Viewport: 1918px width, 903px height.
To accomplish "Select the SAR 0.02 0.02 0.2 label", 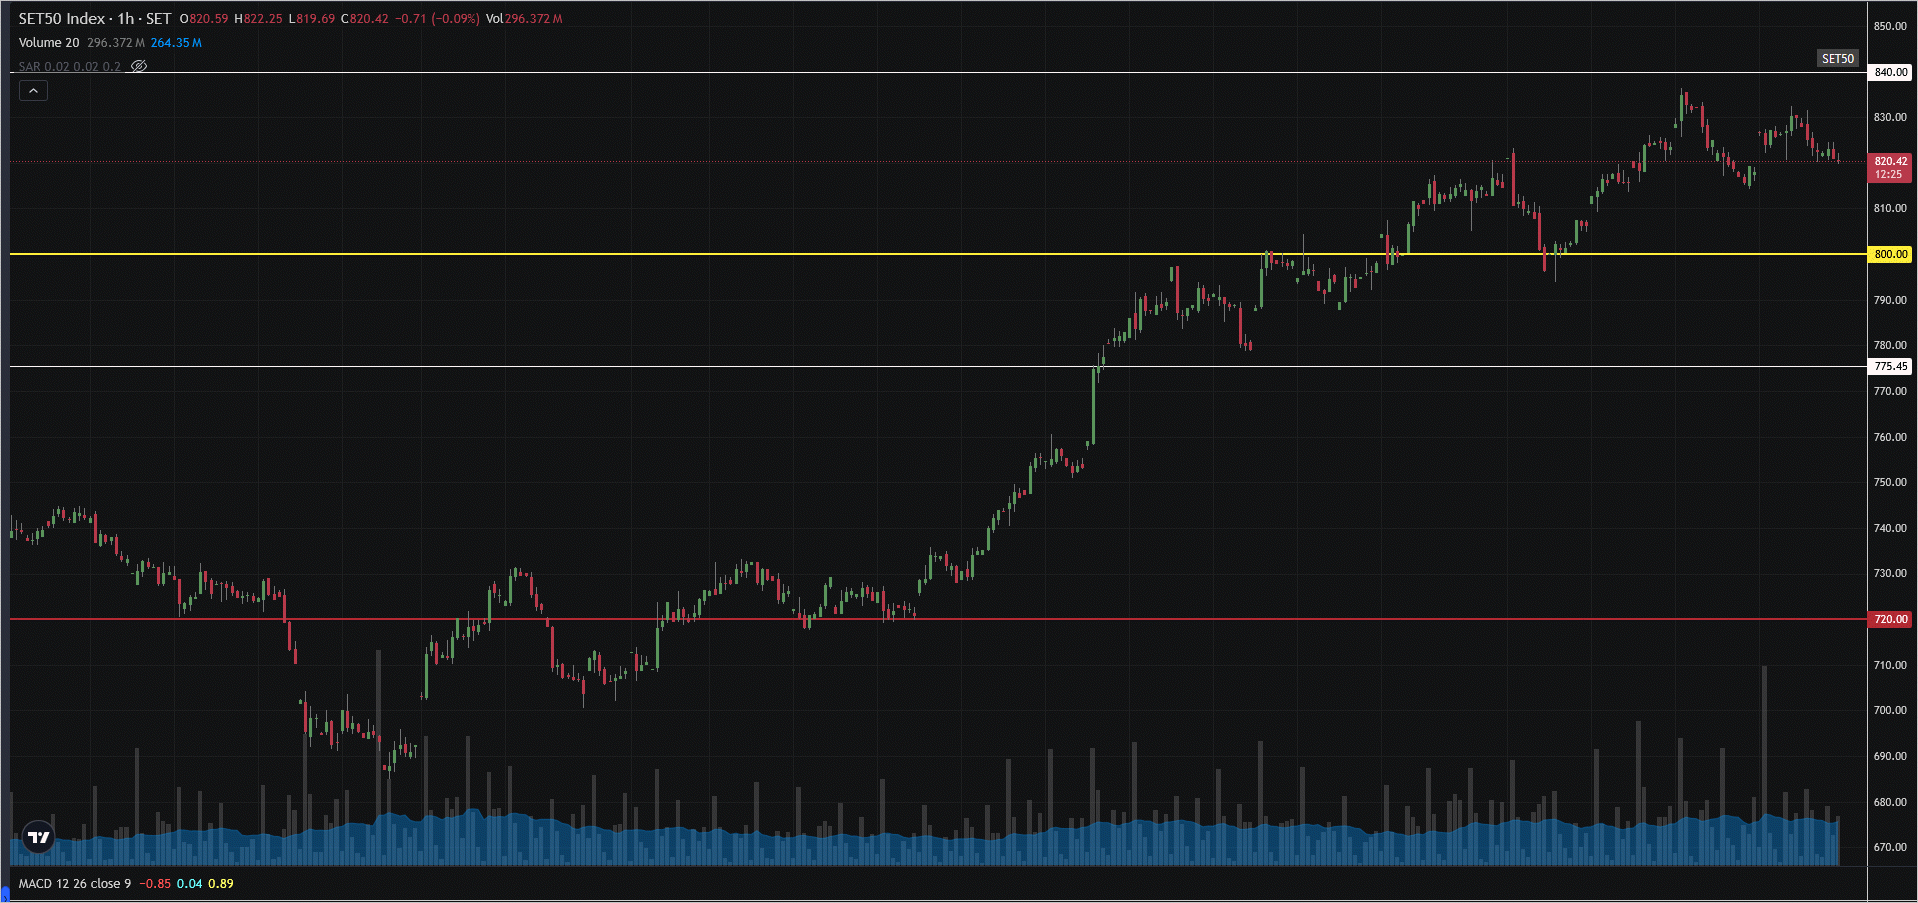I will click(70, 67).
